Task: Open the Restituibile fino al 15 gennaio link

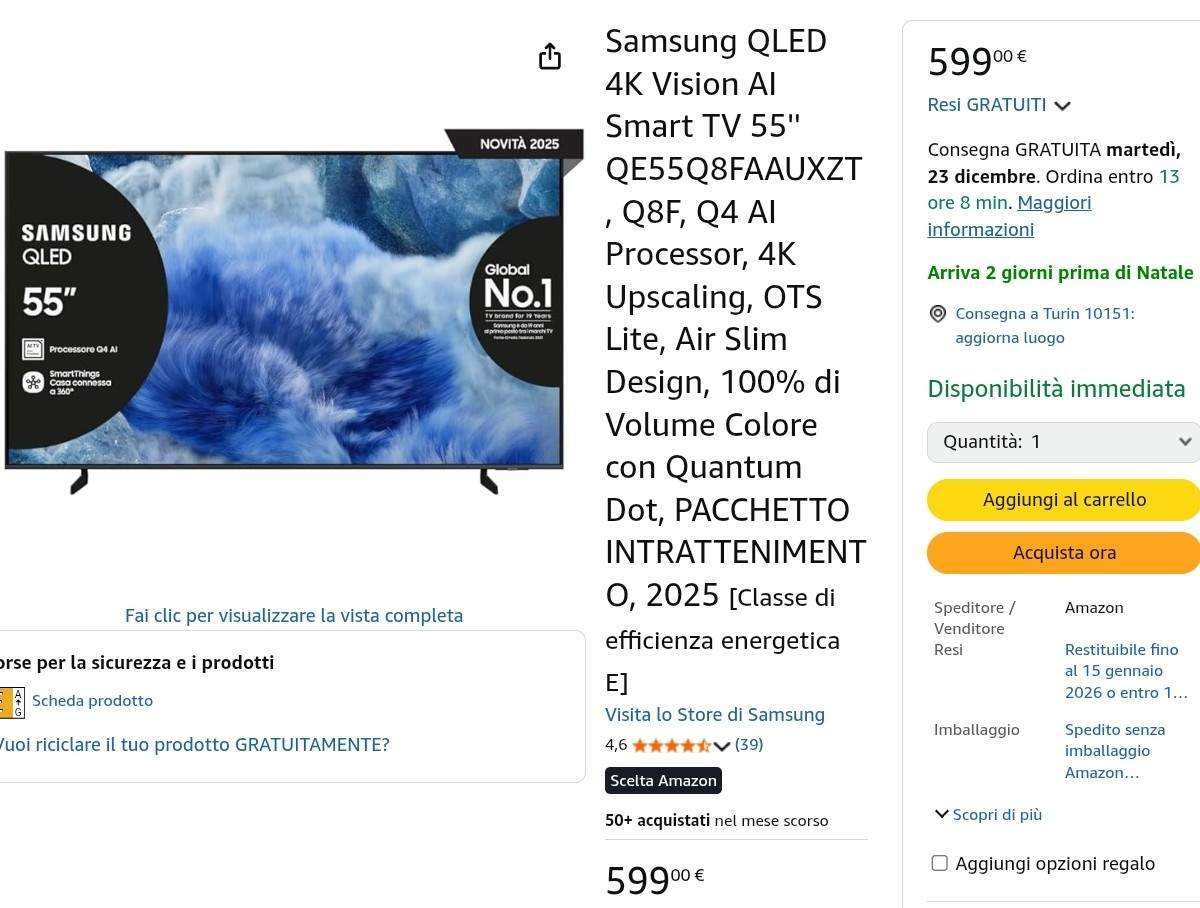Action: (1125, 671)
